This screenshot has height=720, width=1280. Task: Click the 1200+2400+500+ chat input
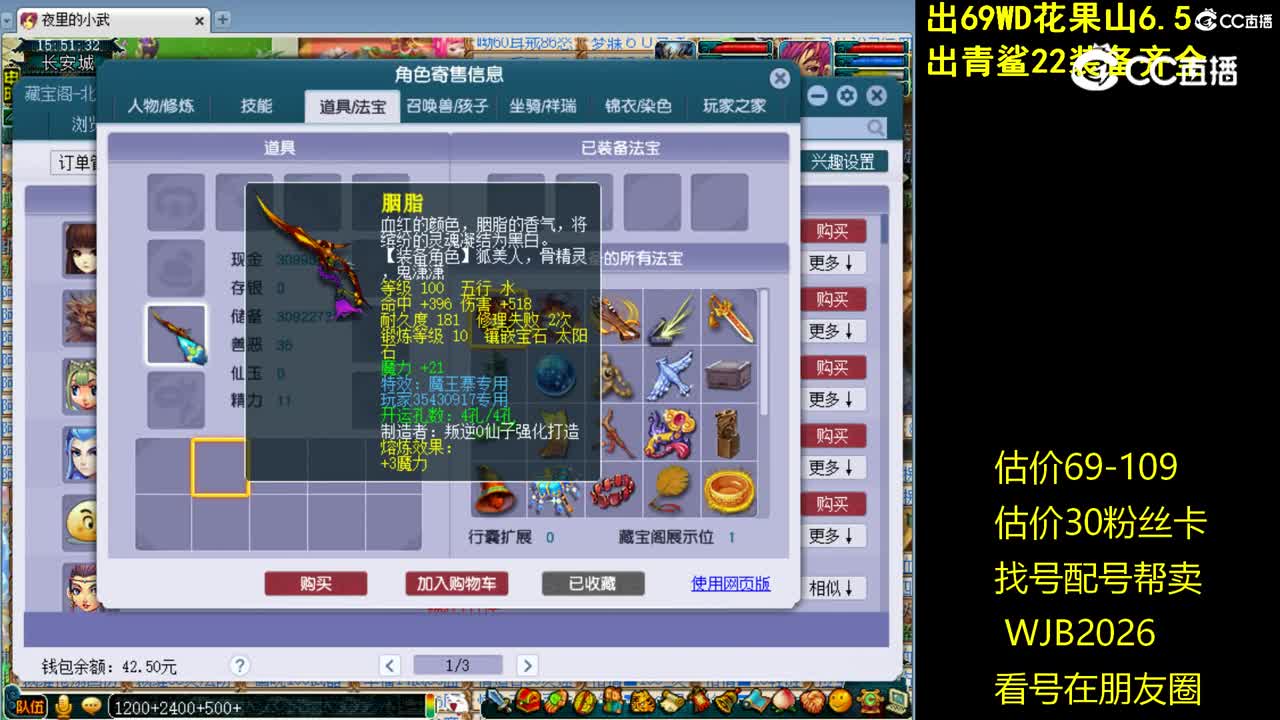coord(265,707)
